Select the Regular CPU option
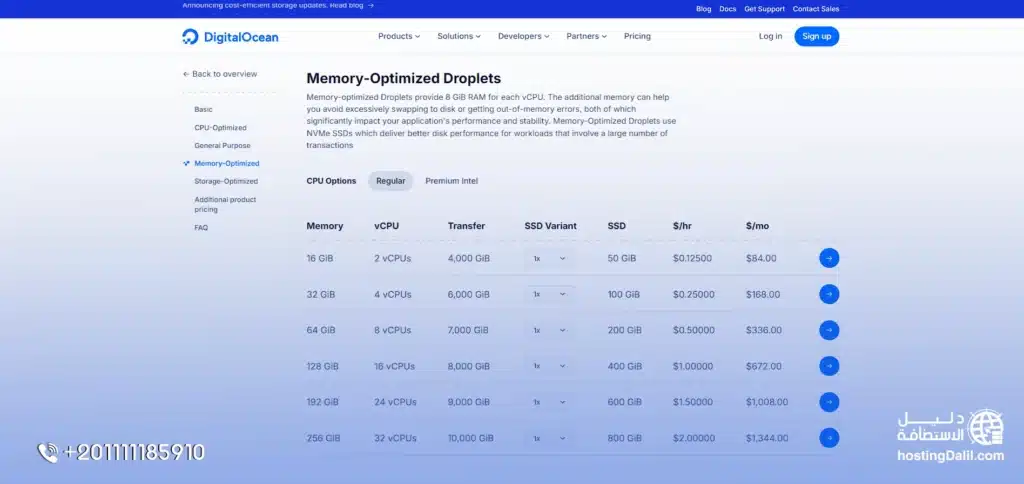1024x484 pixels. coord(391,181)
